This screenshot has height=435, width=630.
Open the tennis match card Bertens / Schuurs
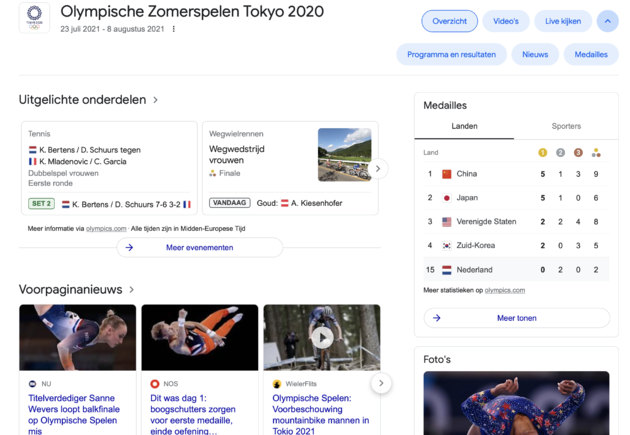[109, 168]
